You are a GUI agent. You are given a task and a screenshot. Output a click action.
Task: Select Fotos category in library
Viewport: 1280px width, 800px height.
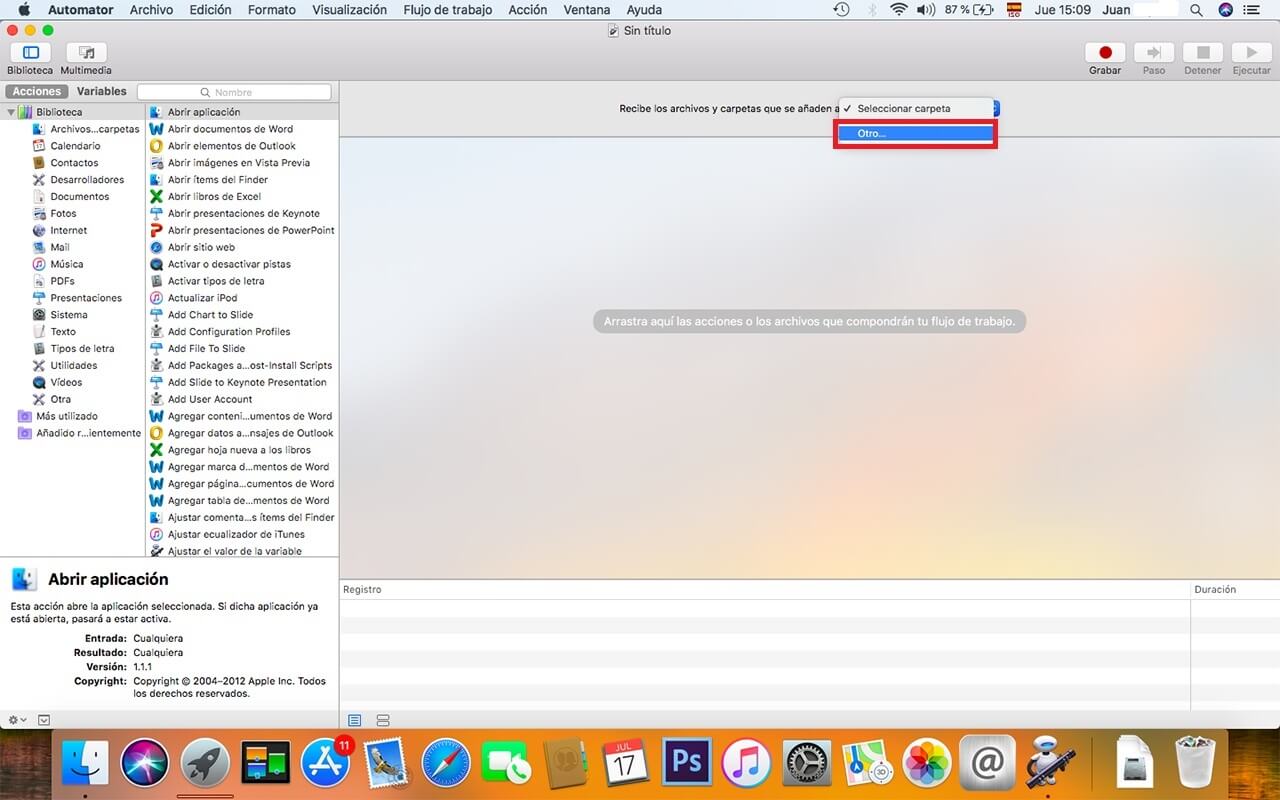[63, 214]
